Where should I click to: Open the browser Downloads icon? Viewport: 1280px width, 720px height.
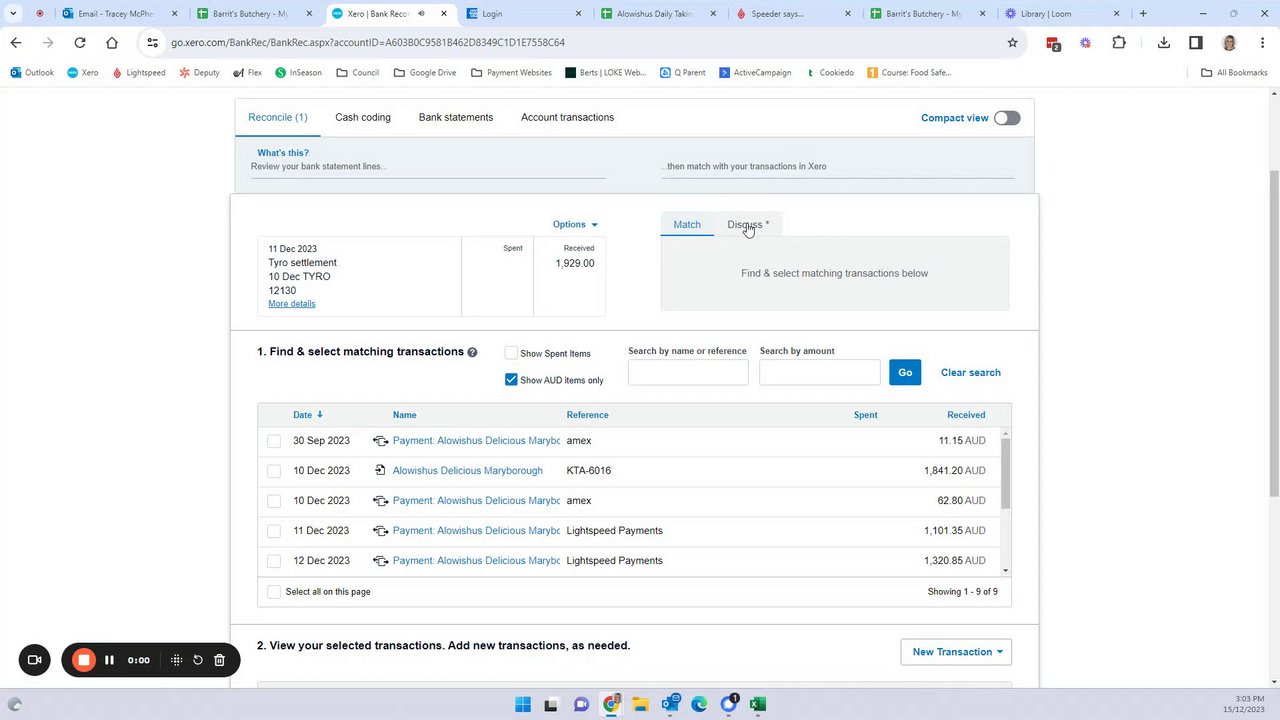1164,43
